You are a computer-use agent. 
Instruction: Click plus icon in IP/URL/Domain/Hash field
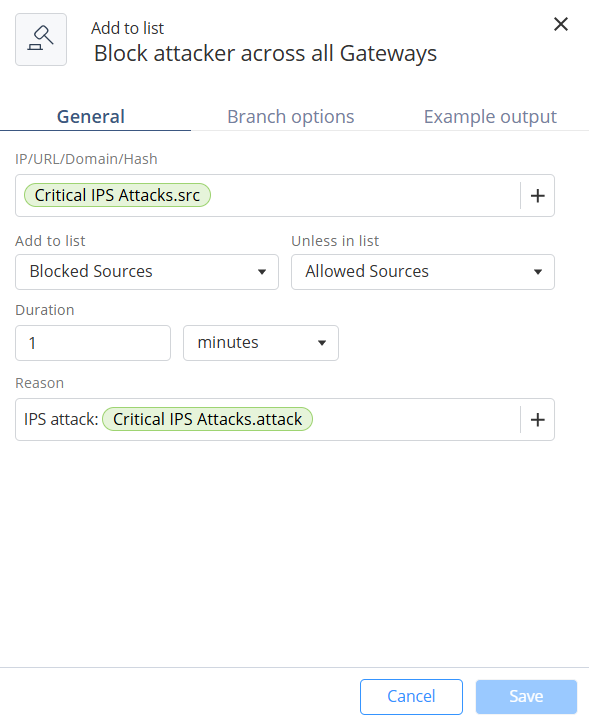(x=537, y=196)
